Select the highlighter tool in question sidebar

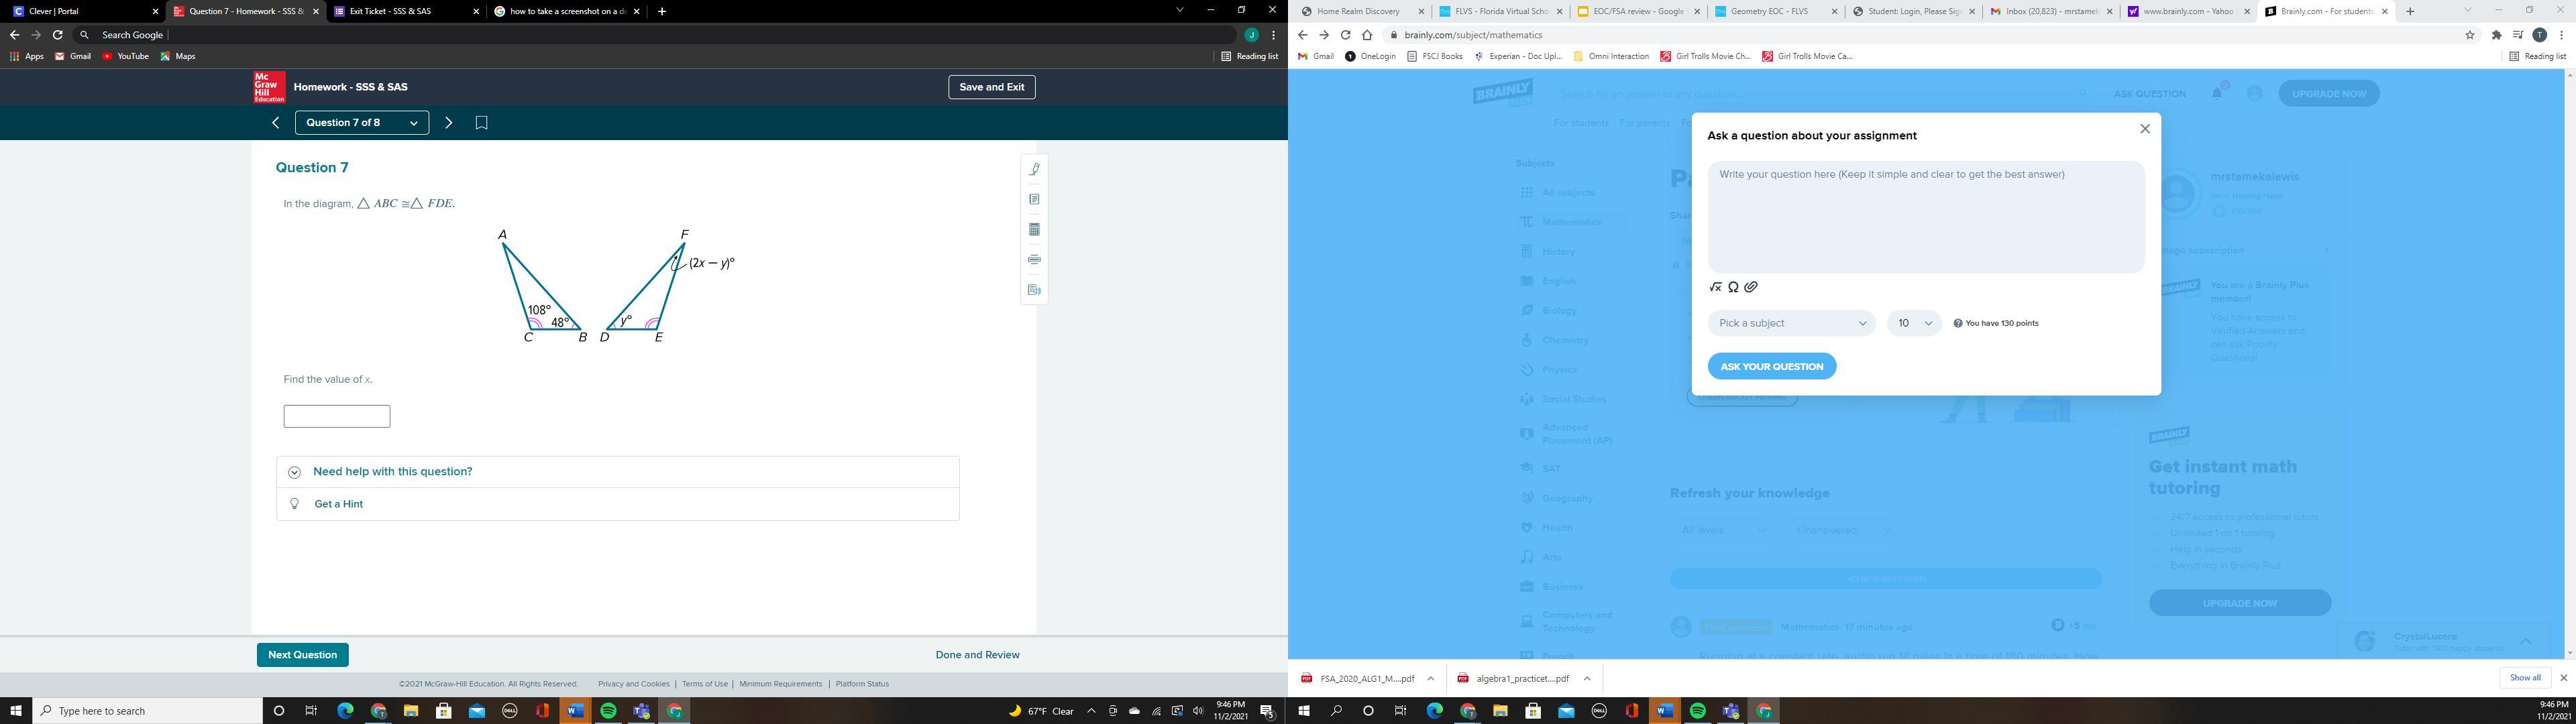pos(1034,169)
